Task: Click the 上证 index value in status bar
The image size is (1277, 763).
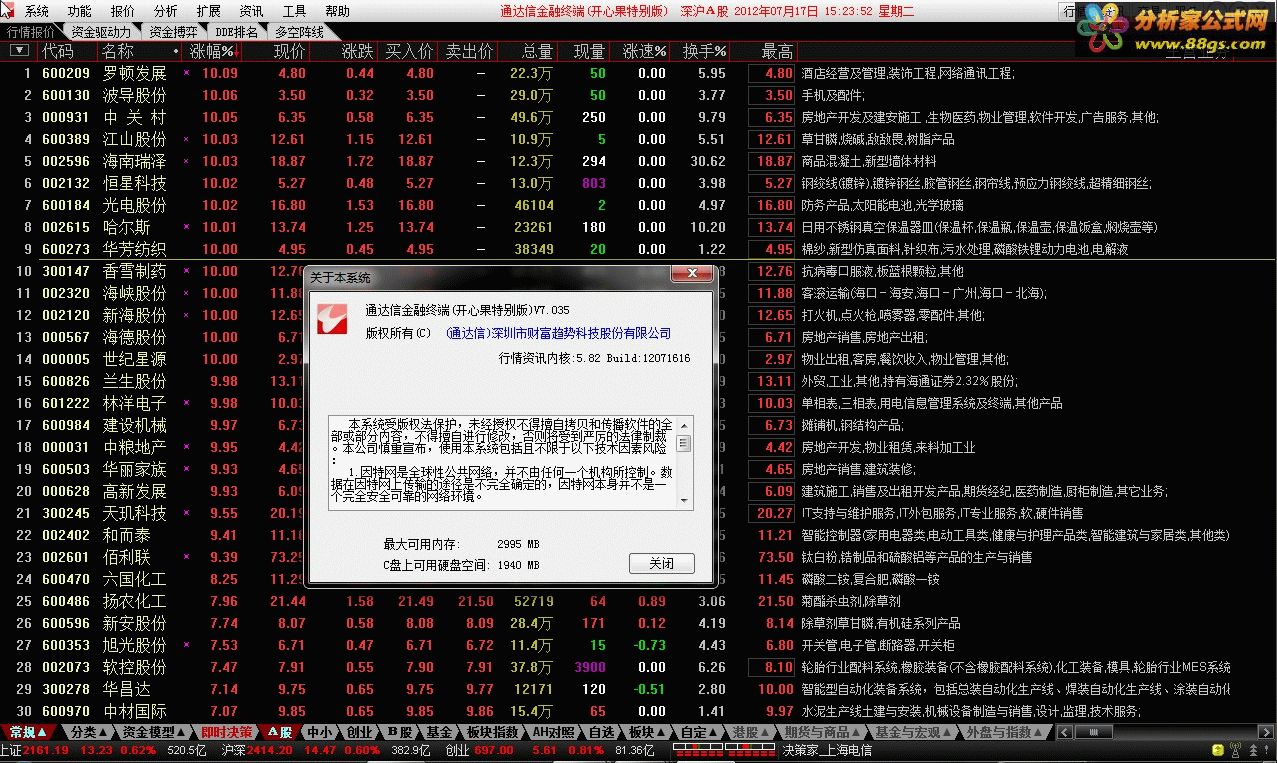Action: coord(47,750)
